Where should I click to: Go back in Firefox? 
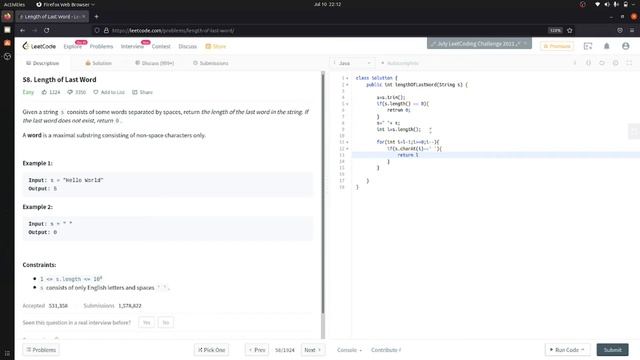pos(22,30)
